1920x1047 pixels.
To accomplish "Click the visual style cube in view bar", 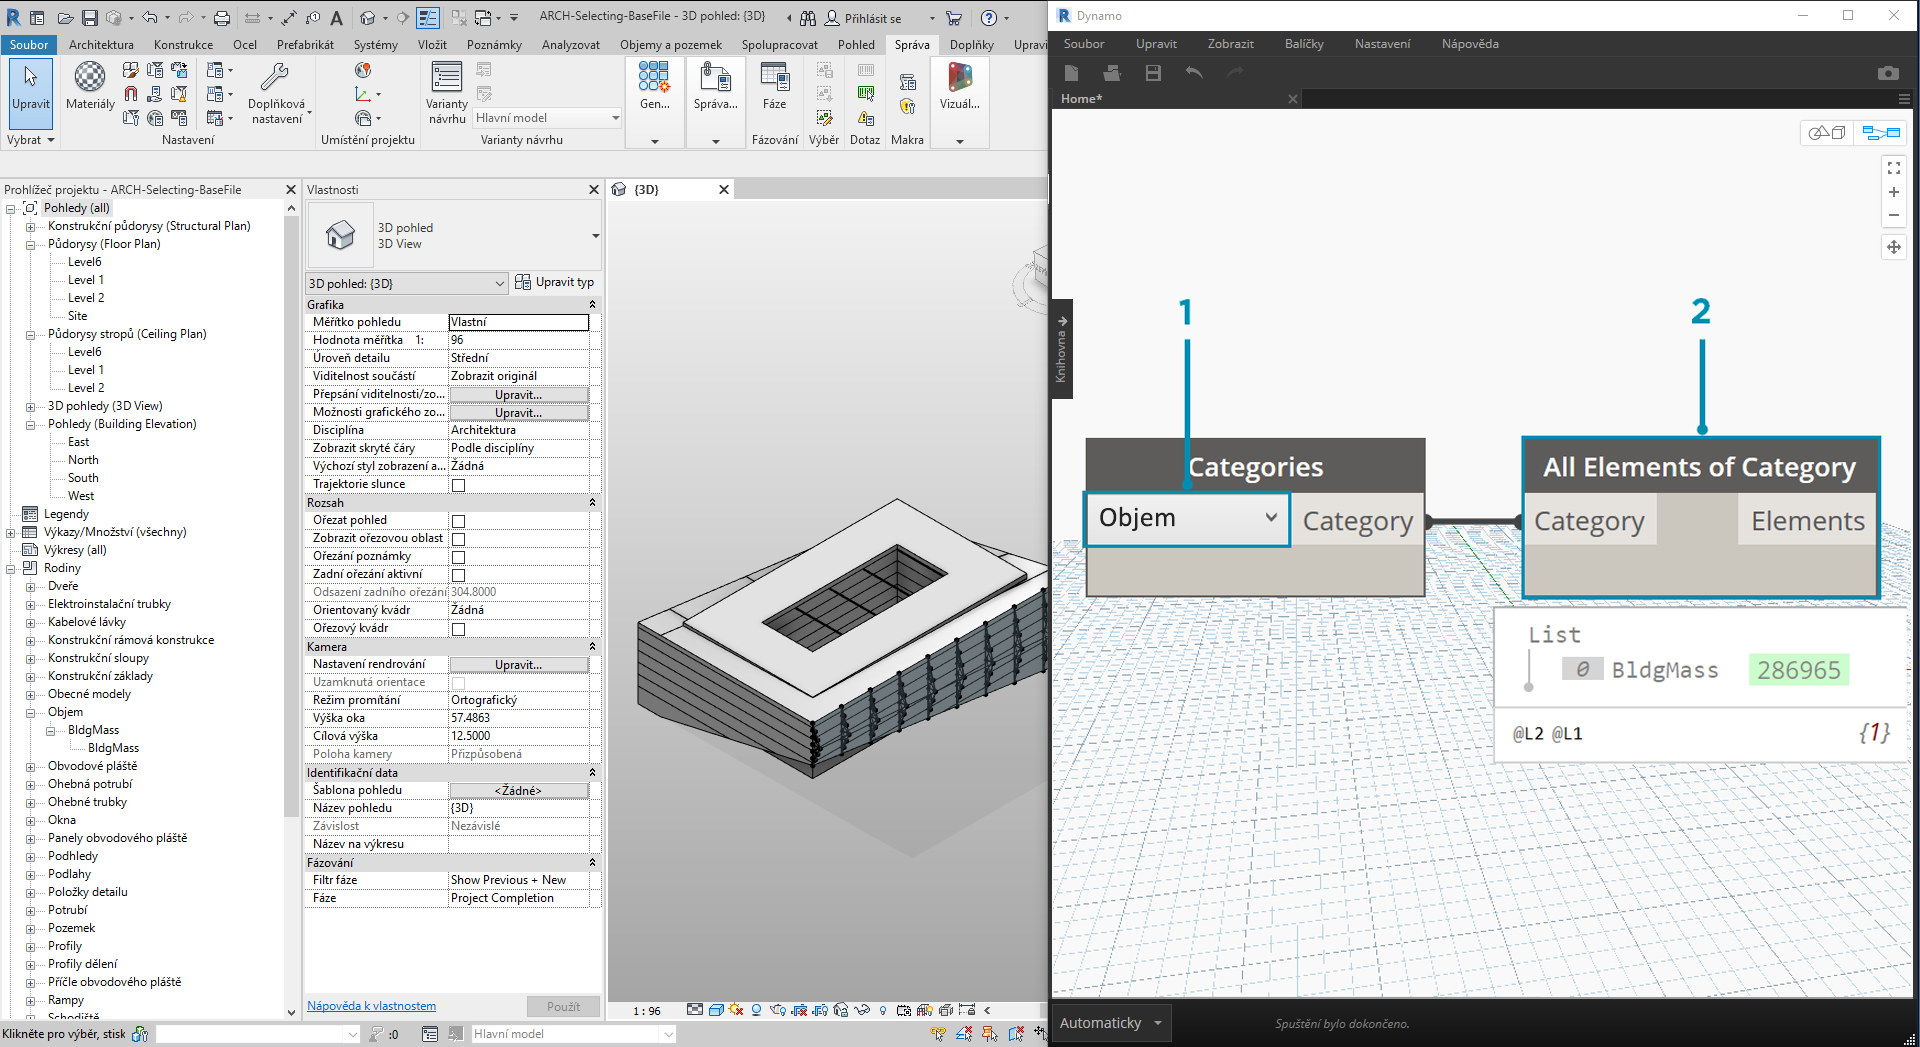I will (x=716, y=1010).
